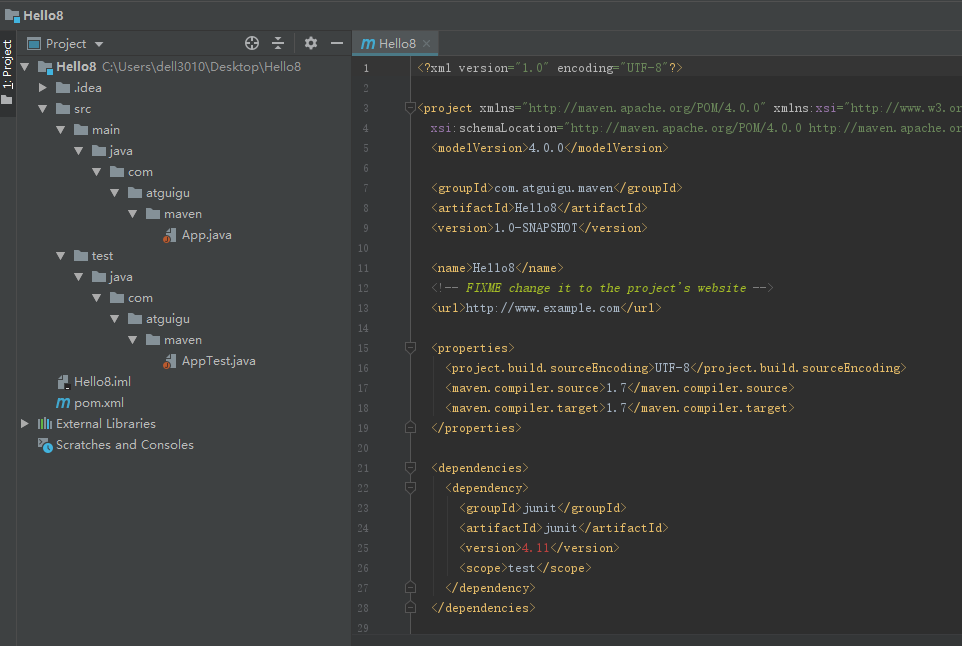The height and width of the screenshot is (646, 962).
Task: Fold the project tag at line 3
Action: click(410, 108)
